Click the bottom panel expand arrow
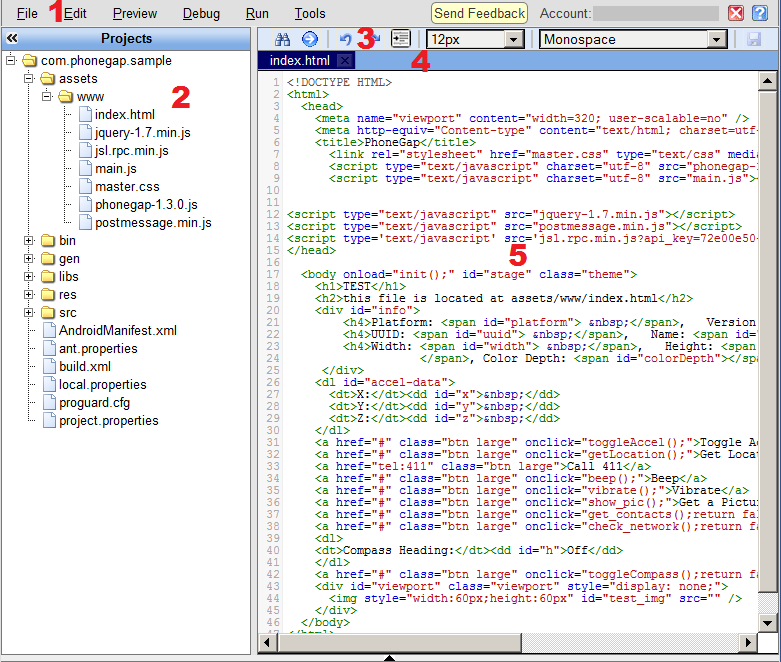The image size is (781, 662). tap(390, 658)
